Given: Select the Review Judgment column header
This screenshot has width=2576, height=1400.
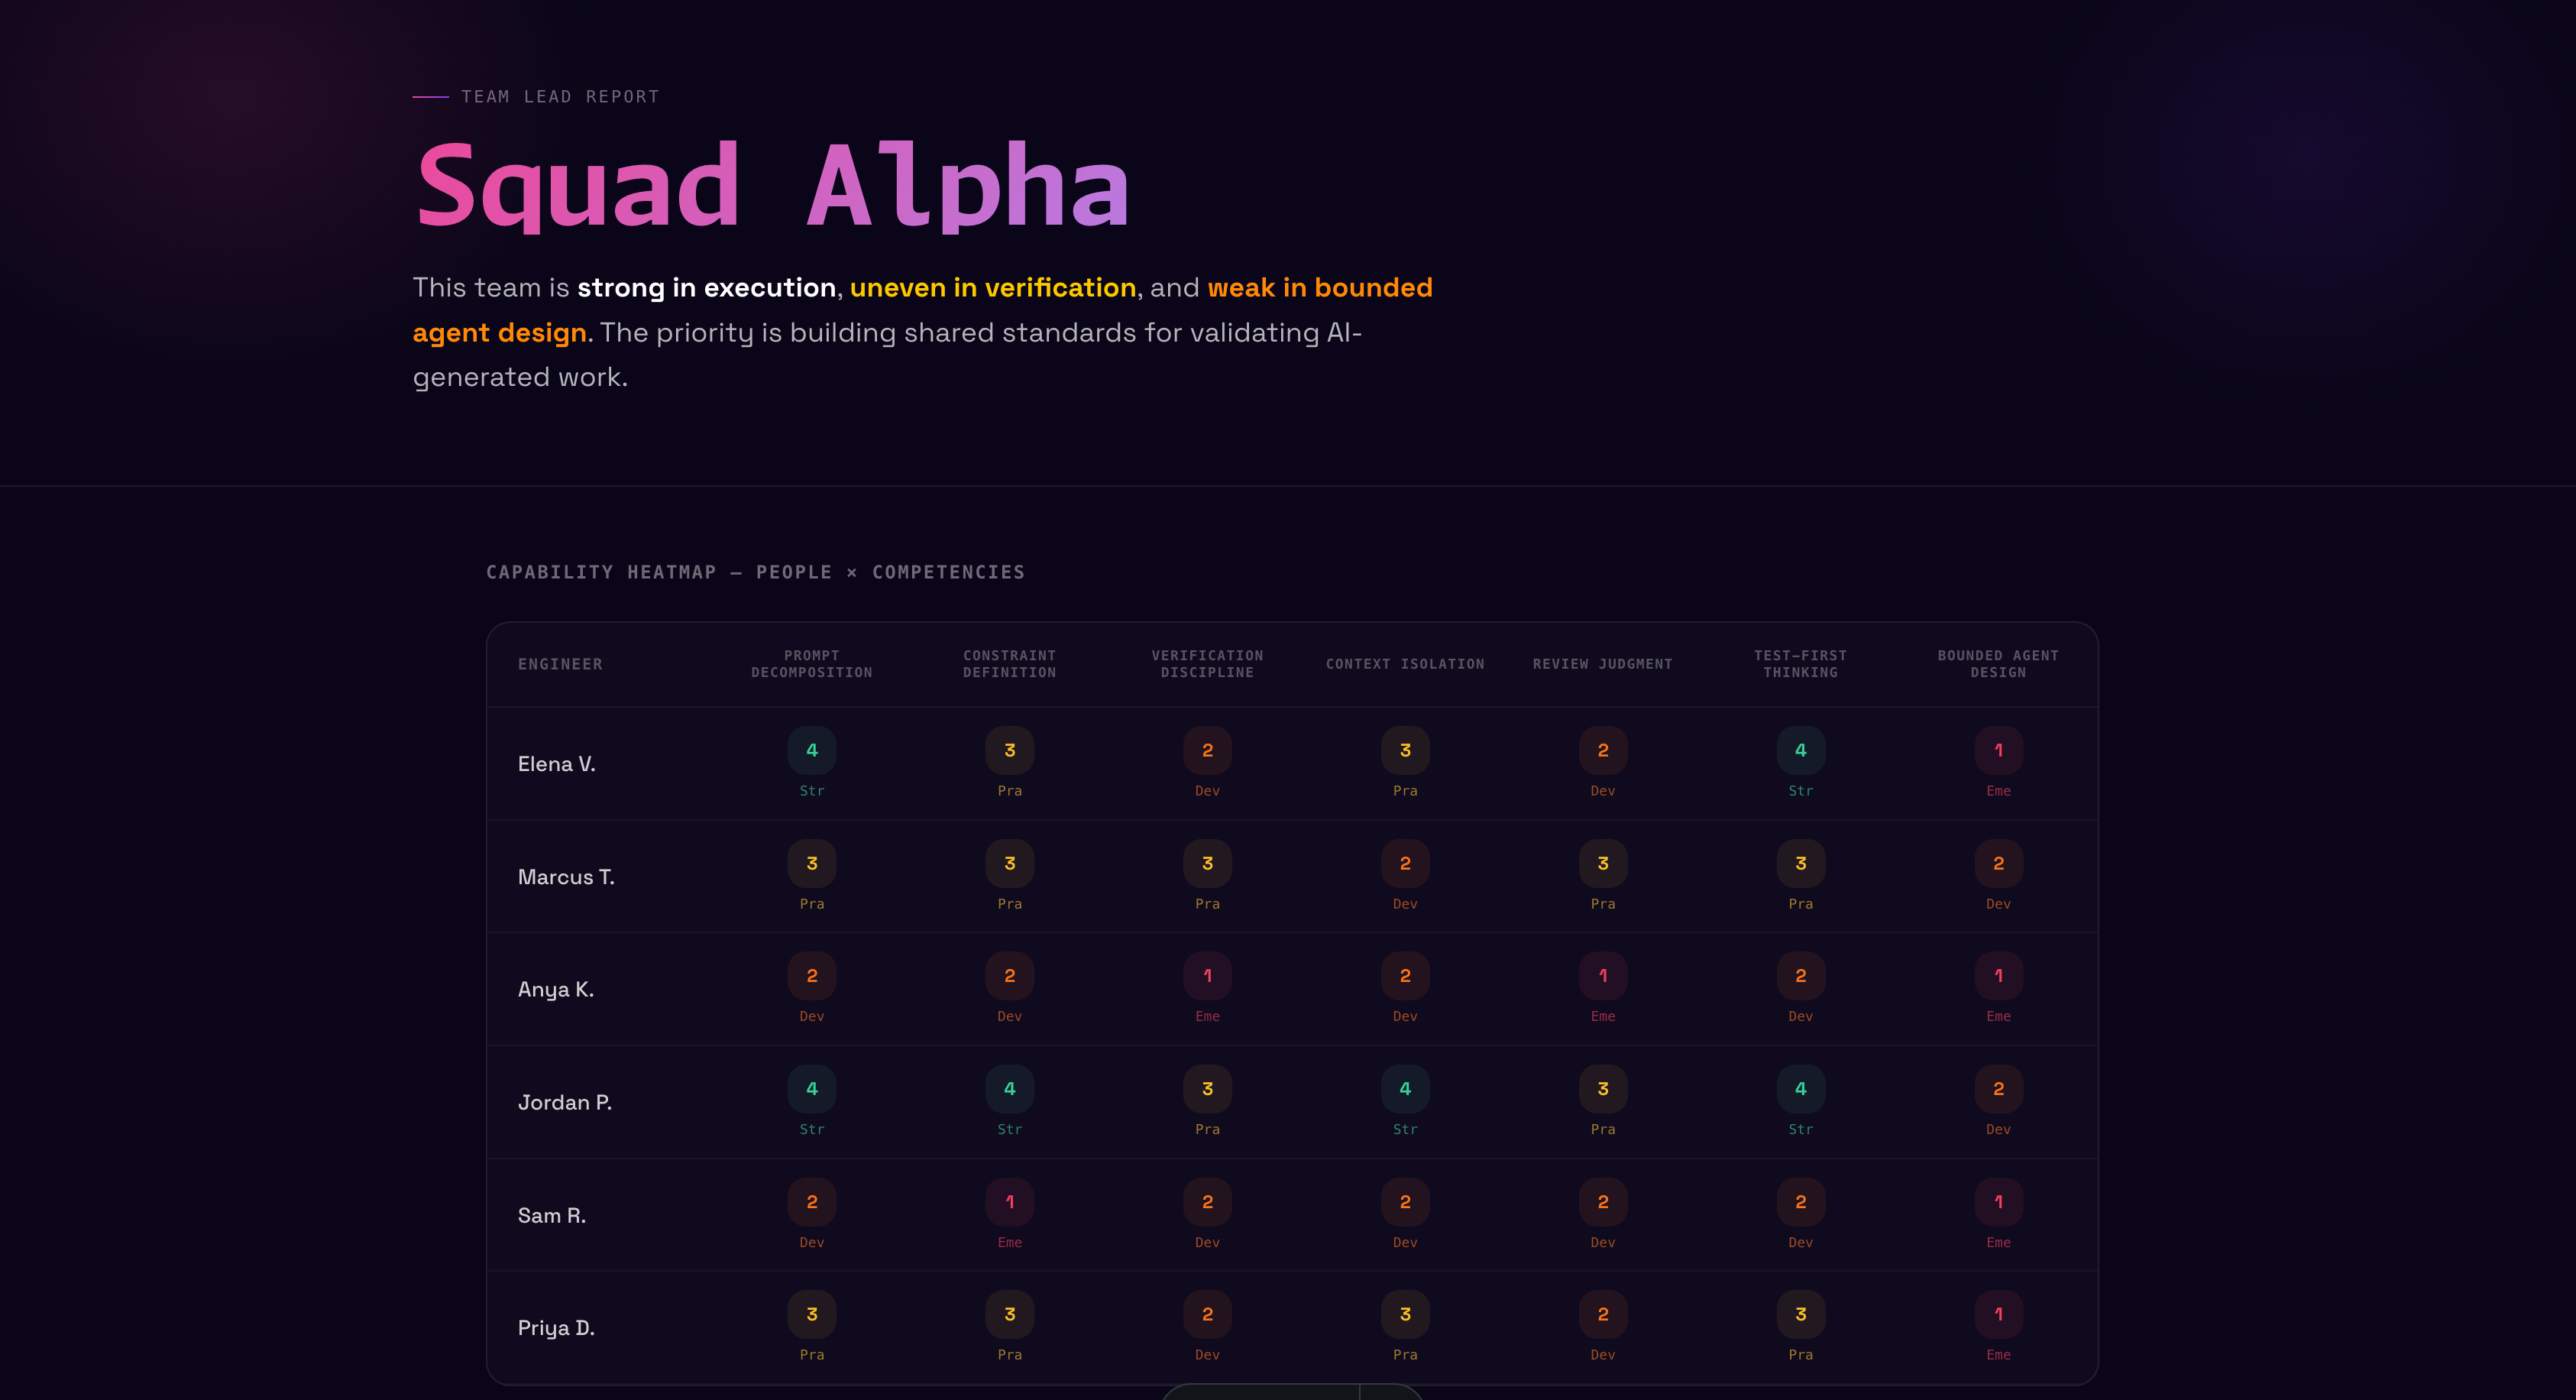Looking at the screenshot, I should [x=1603, y=664].
